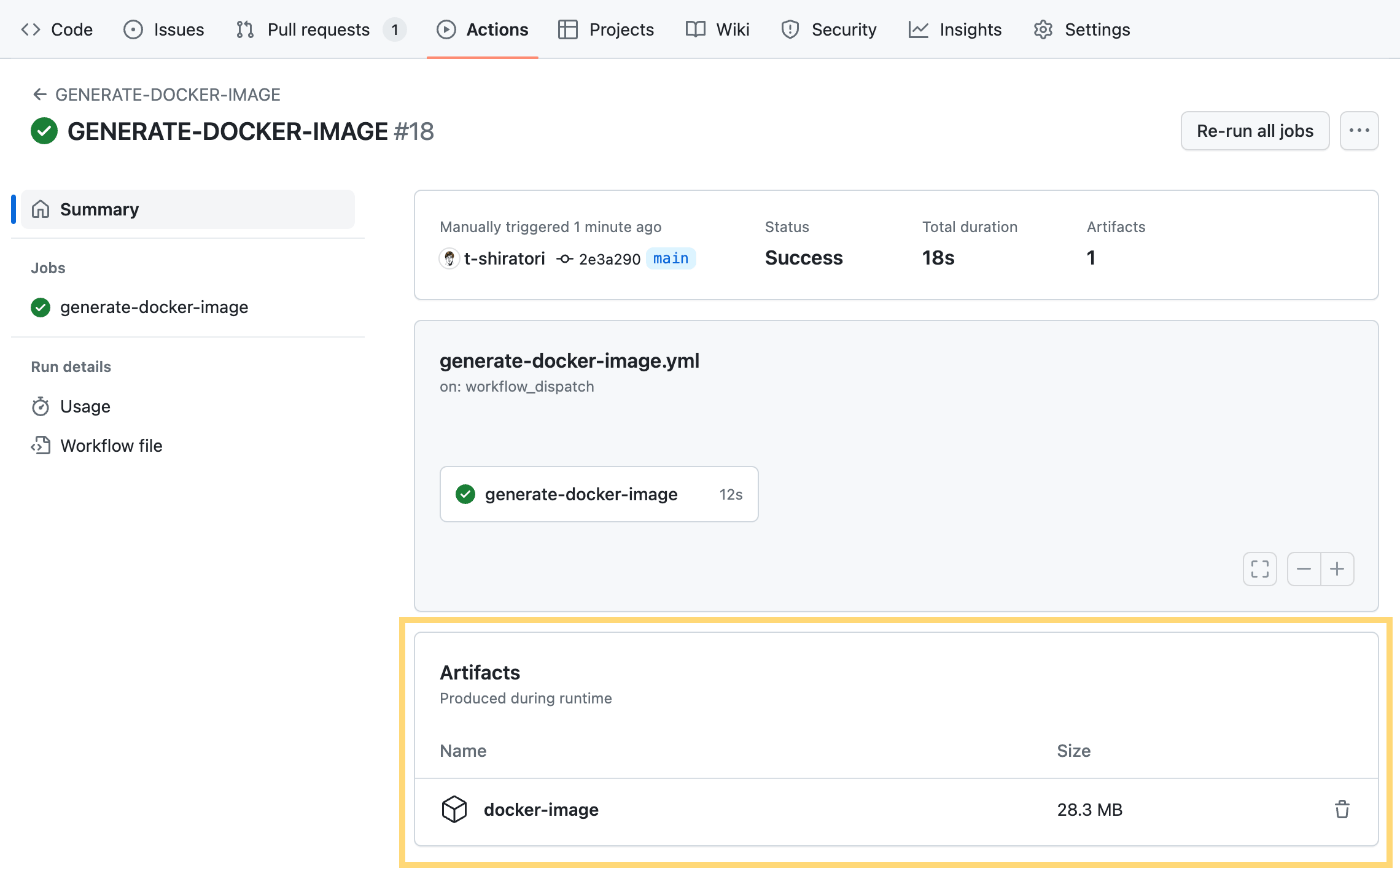Open the Code tab
The width and height of the screenshot is (1400, 879).
click(x=57, y=29)
